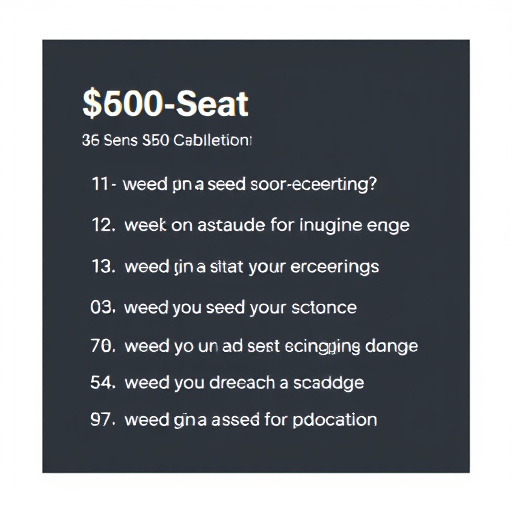The width and height of the screenshot is (512, 512).
Task: Click the list number "97."
Action: point(103,419)
